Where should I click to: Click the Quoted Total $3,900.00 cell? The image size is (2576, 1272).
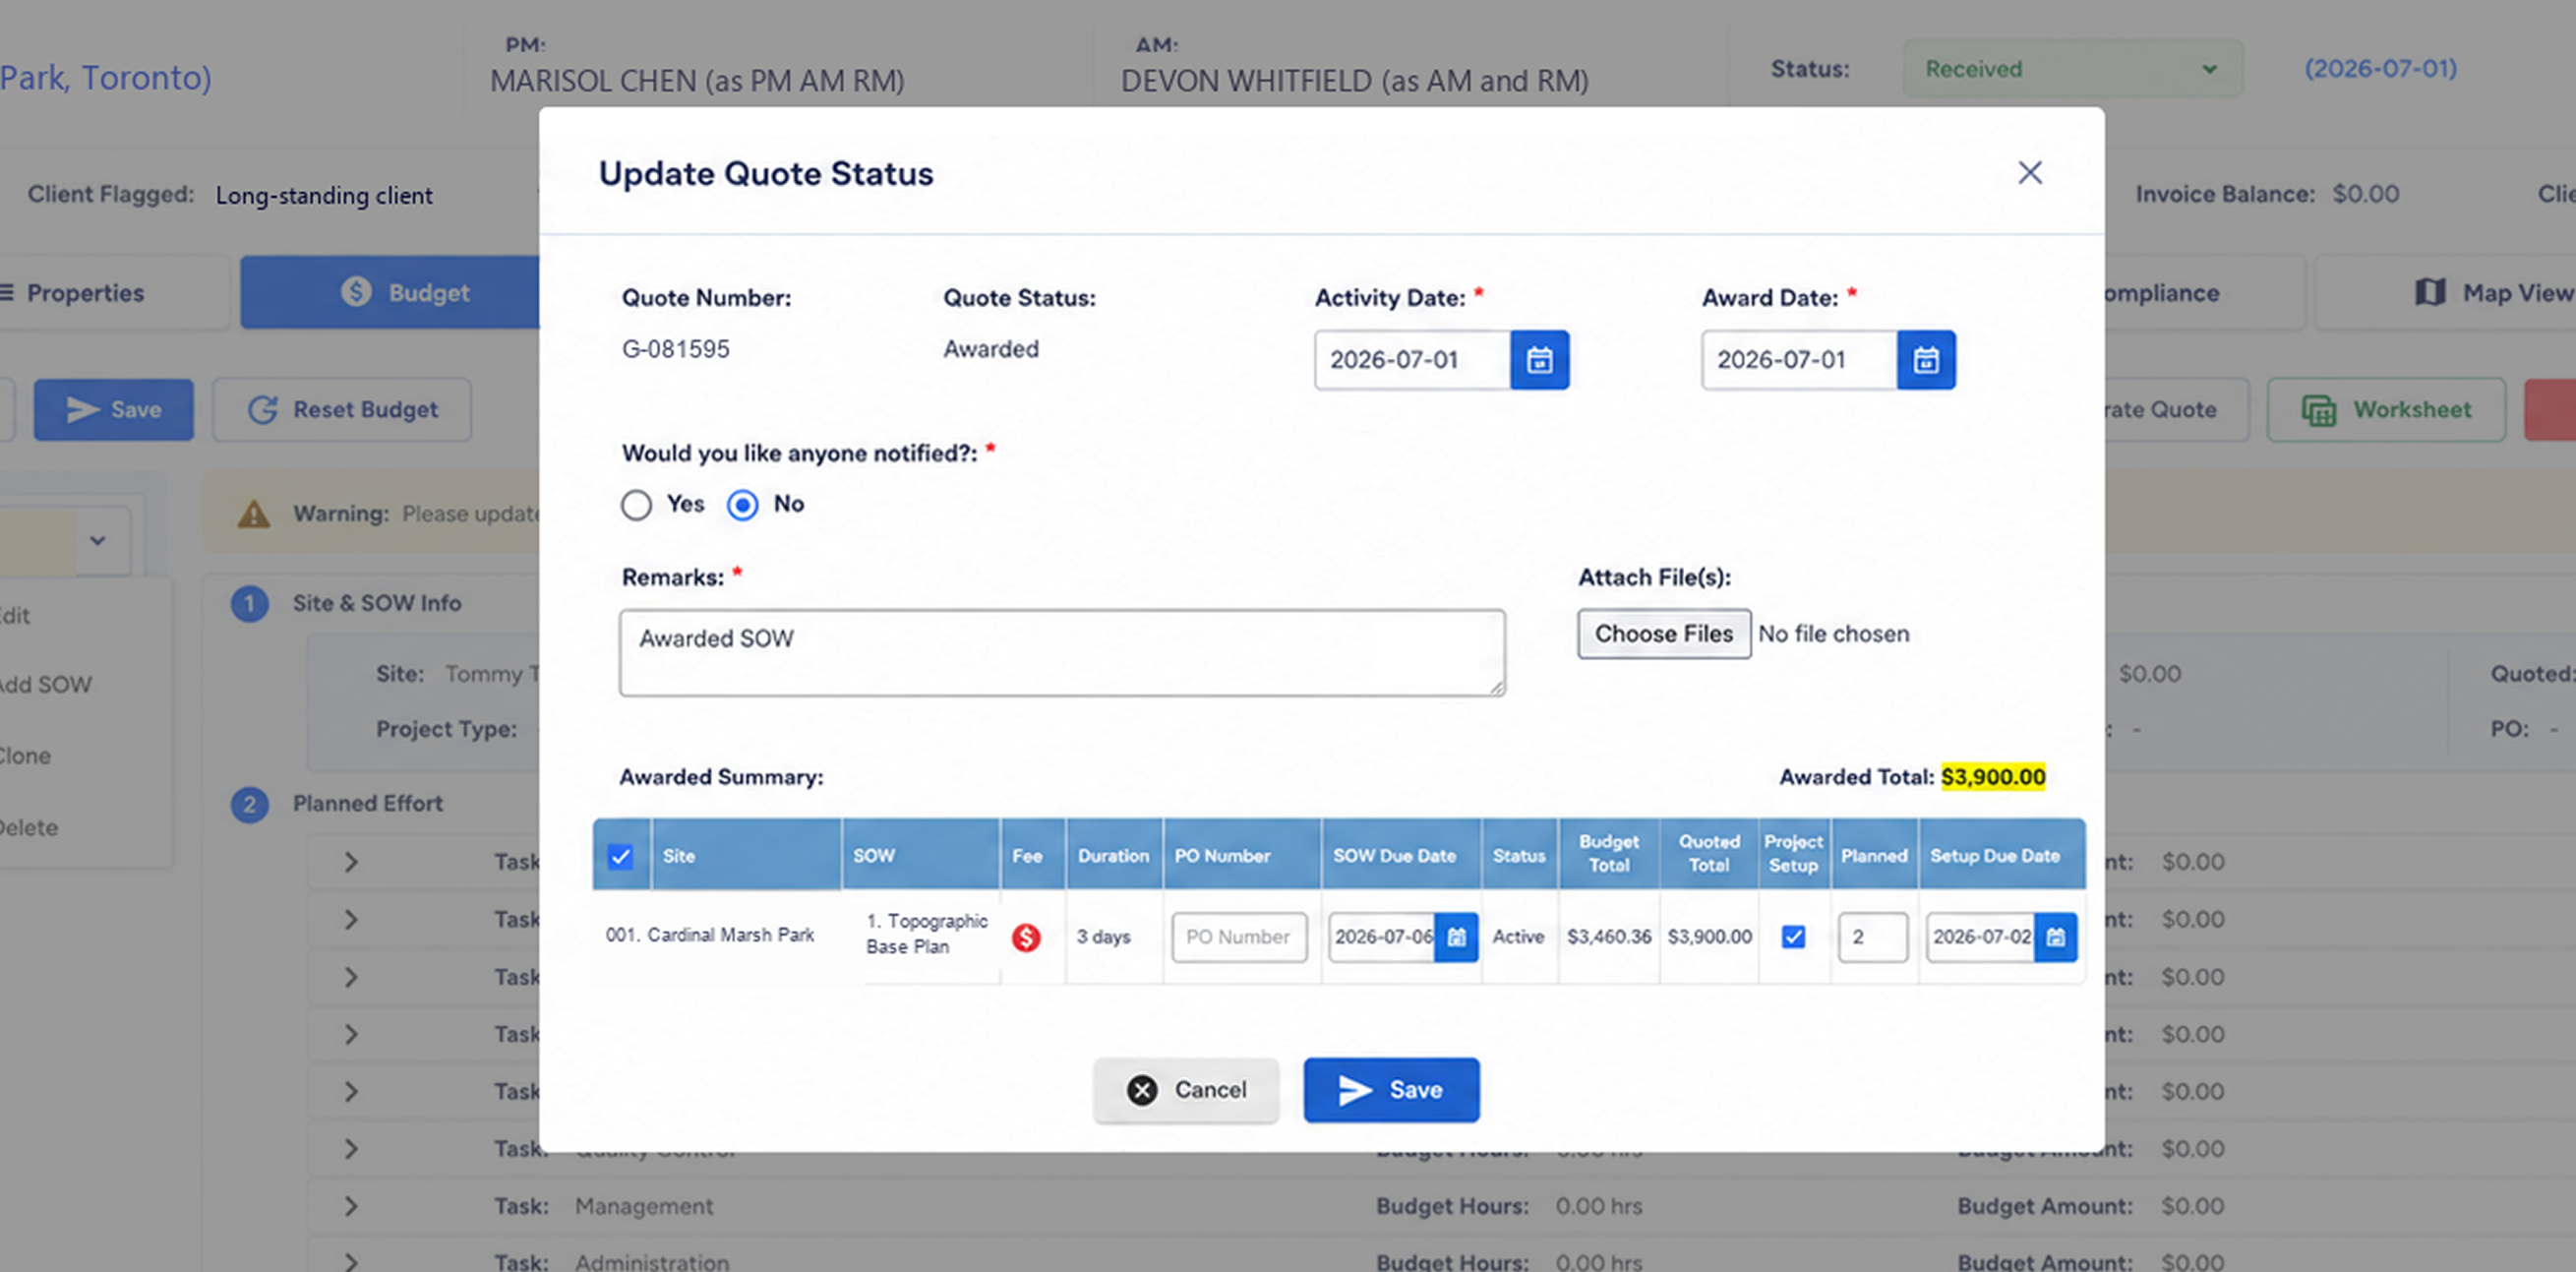tap(1709, 937)
